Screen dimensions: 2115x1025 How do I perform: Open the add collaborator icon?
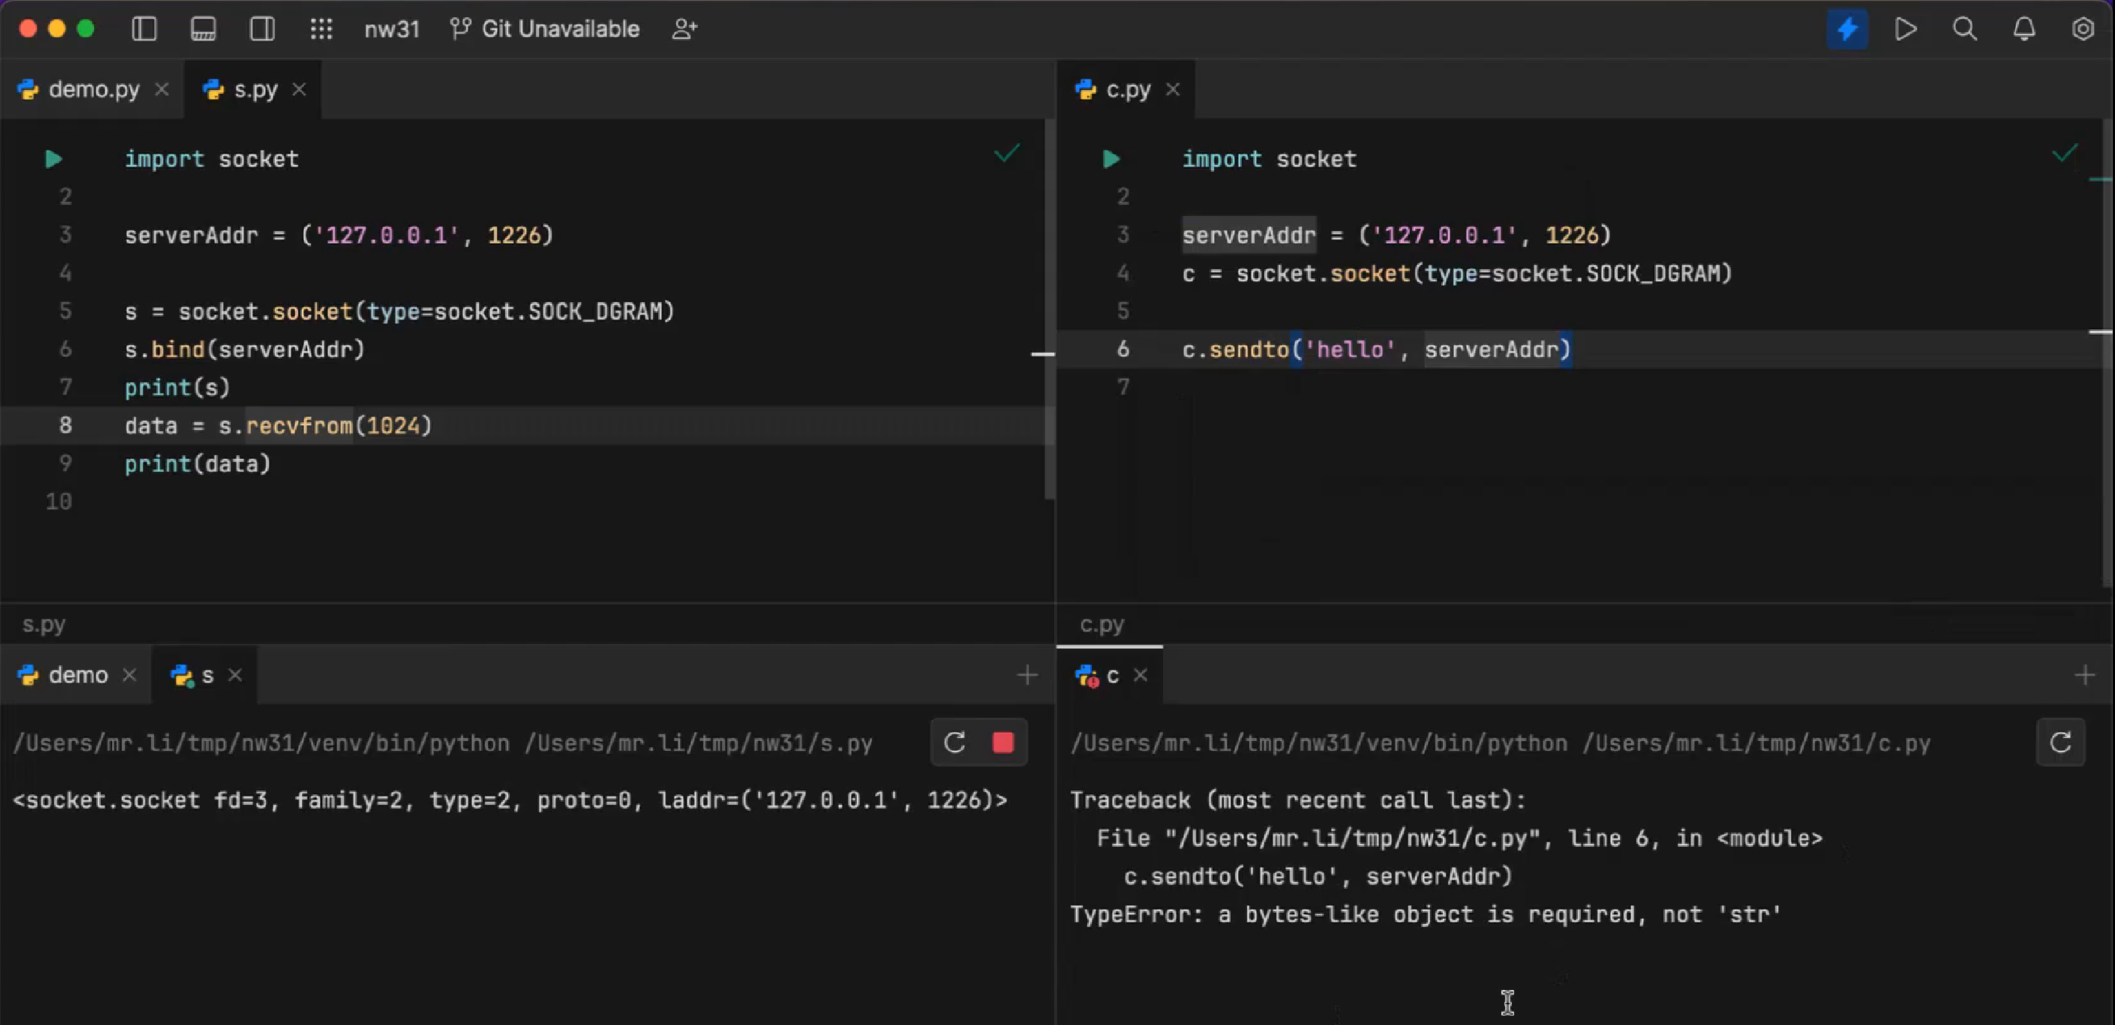(x=685, y=29)
